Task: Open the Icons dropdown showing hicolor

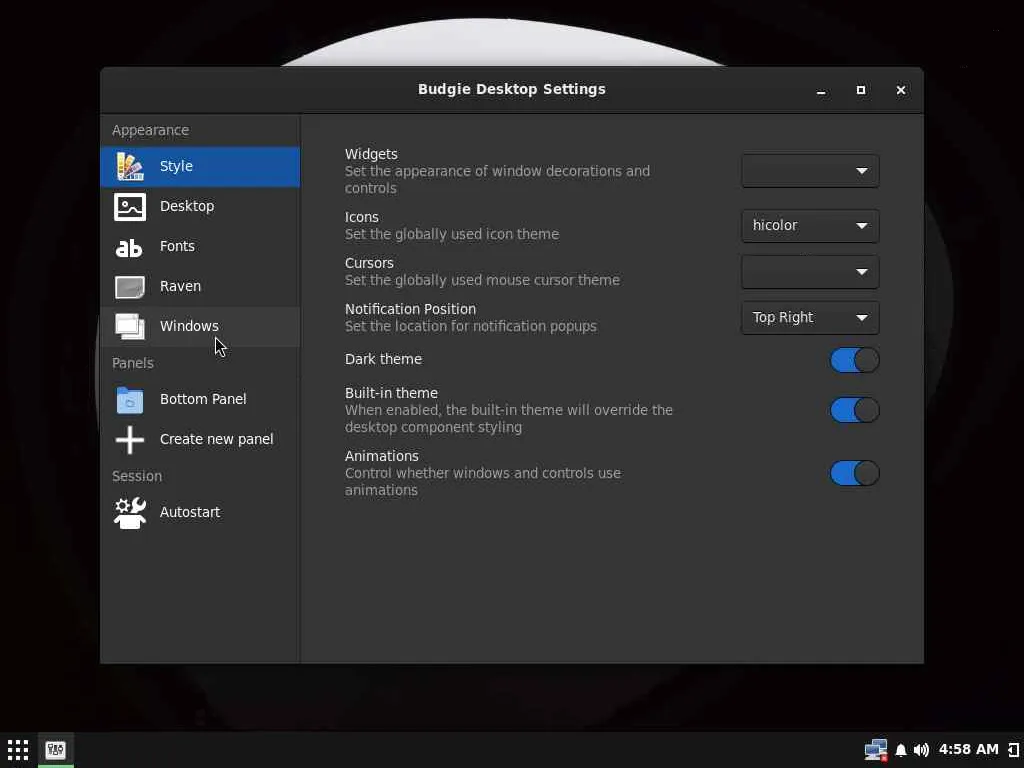Action: pos(810,226)
